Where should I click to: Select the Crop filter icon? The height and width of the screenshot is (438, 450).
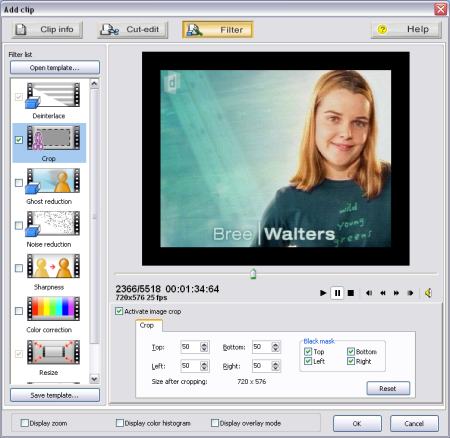click(53, 138)
